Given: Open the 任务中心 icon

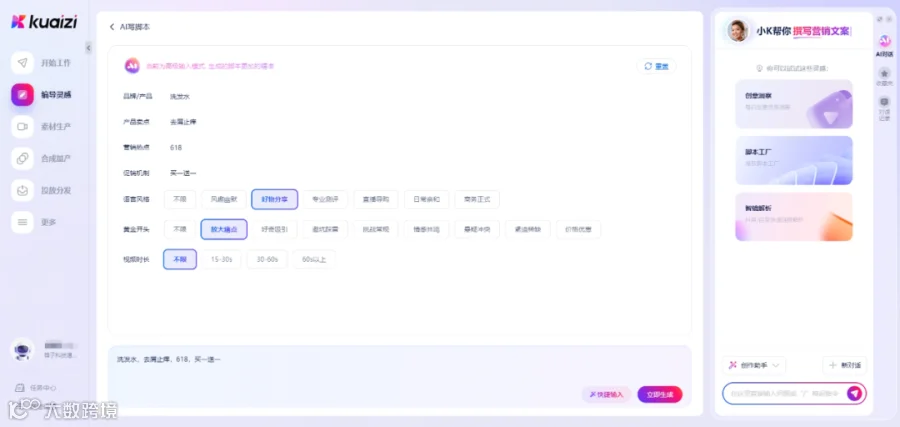Looking at the screenshot, I should [x=20, y=388].
